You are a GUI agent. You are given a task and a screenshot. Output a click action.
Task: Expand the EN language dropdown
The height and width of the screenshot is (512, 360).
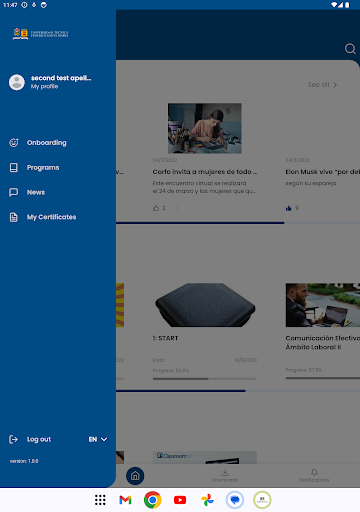click(98, 439)
